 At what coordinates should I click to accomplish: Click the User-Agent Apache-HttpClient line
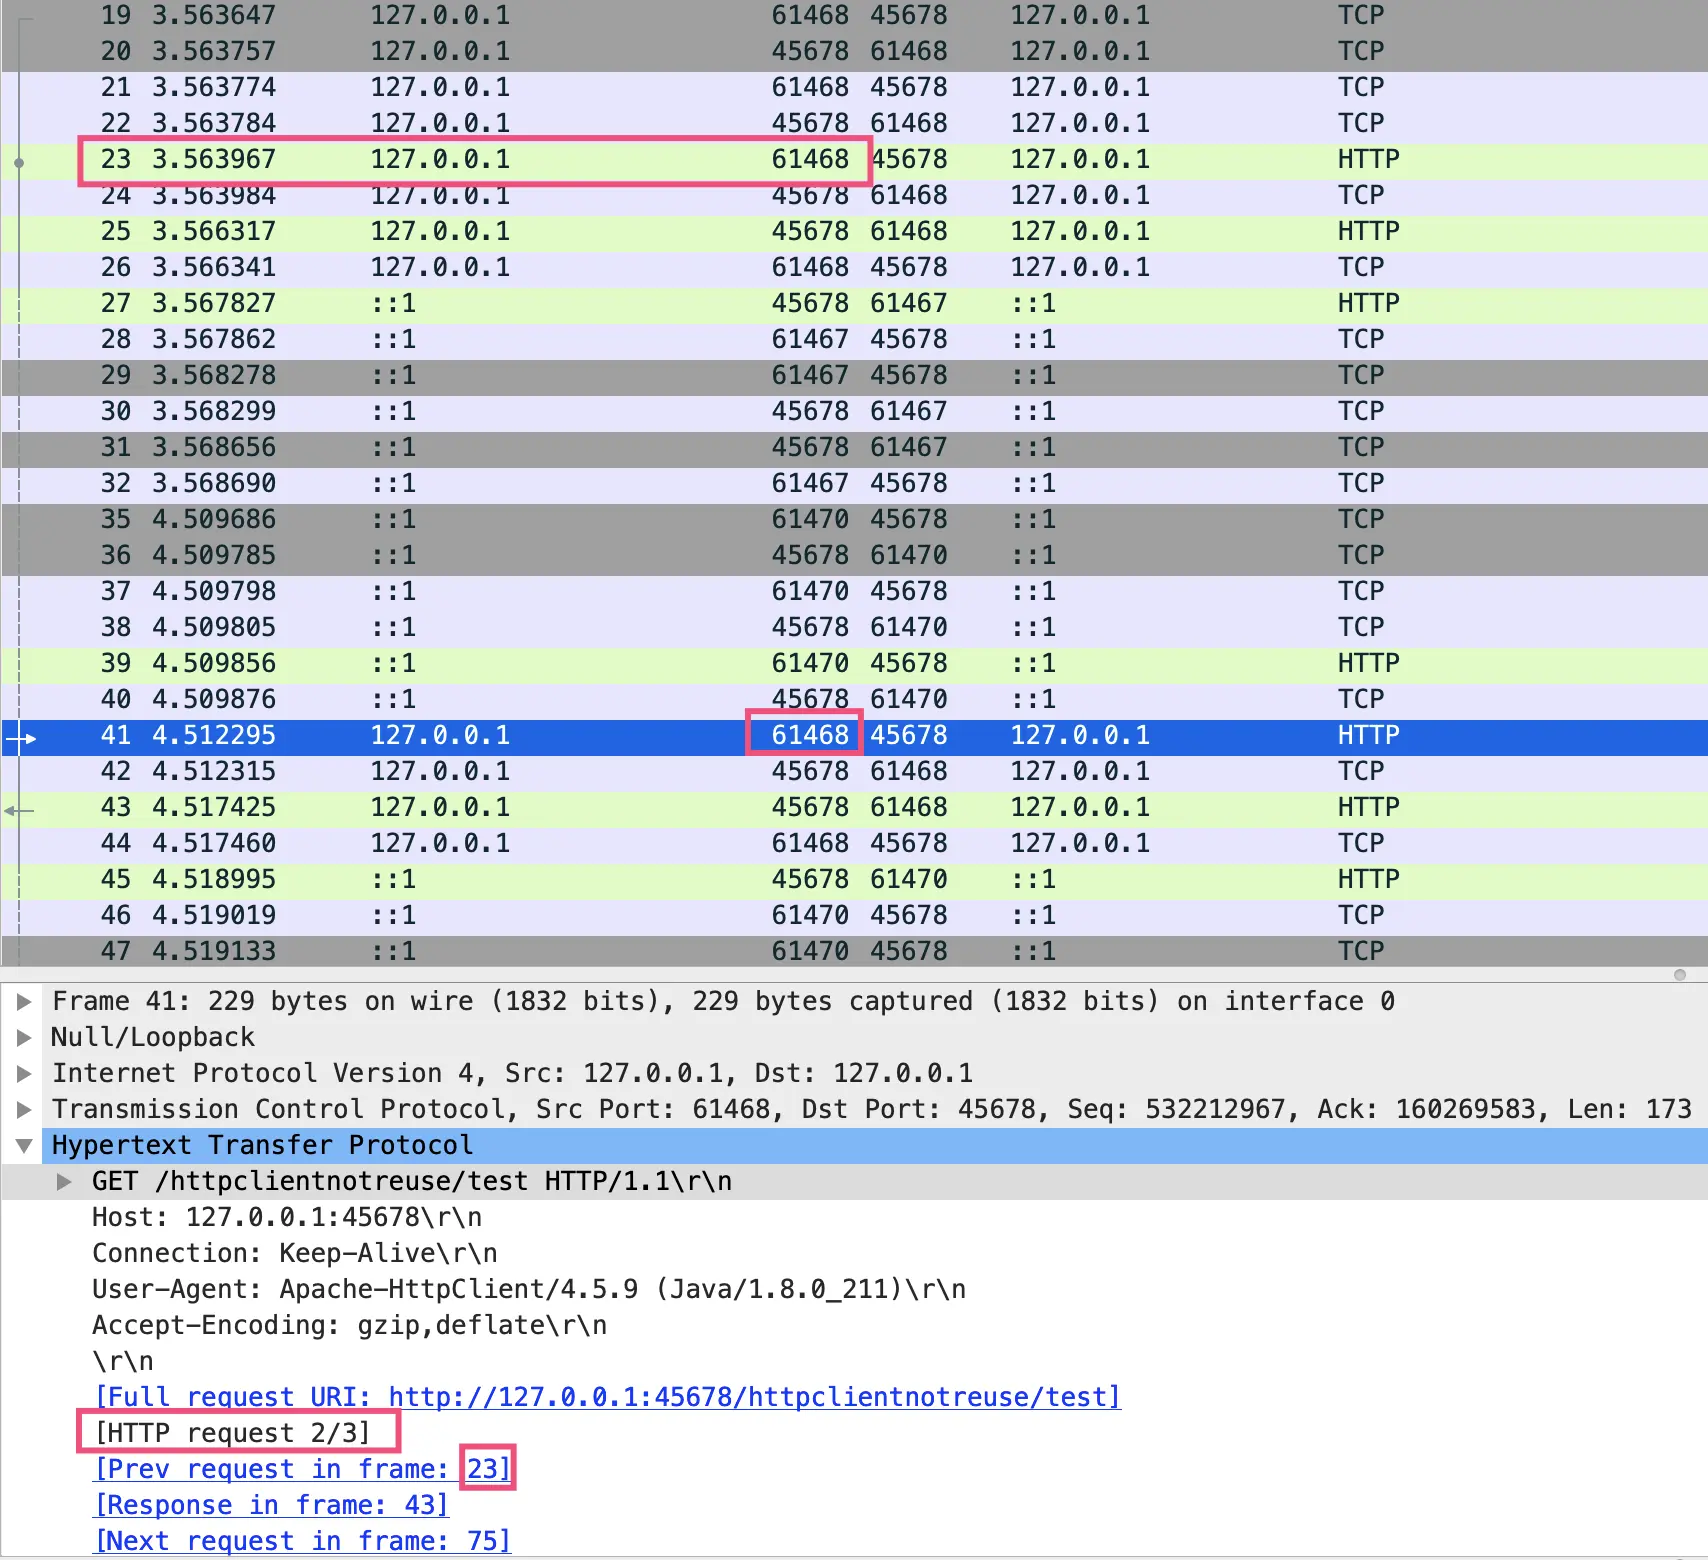(529, 1289)
